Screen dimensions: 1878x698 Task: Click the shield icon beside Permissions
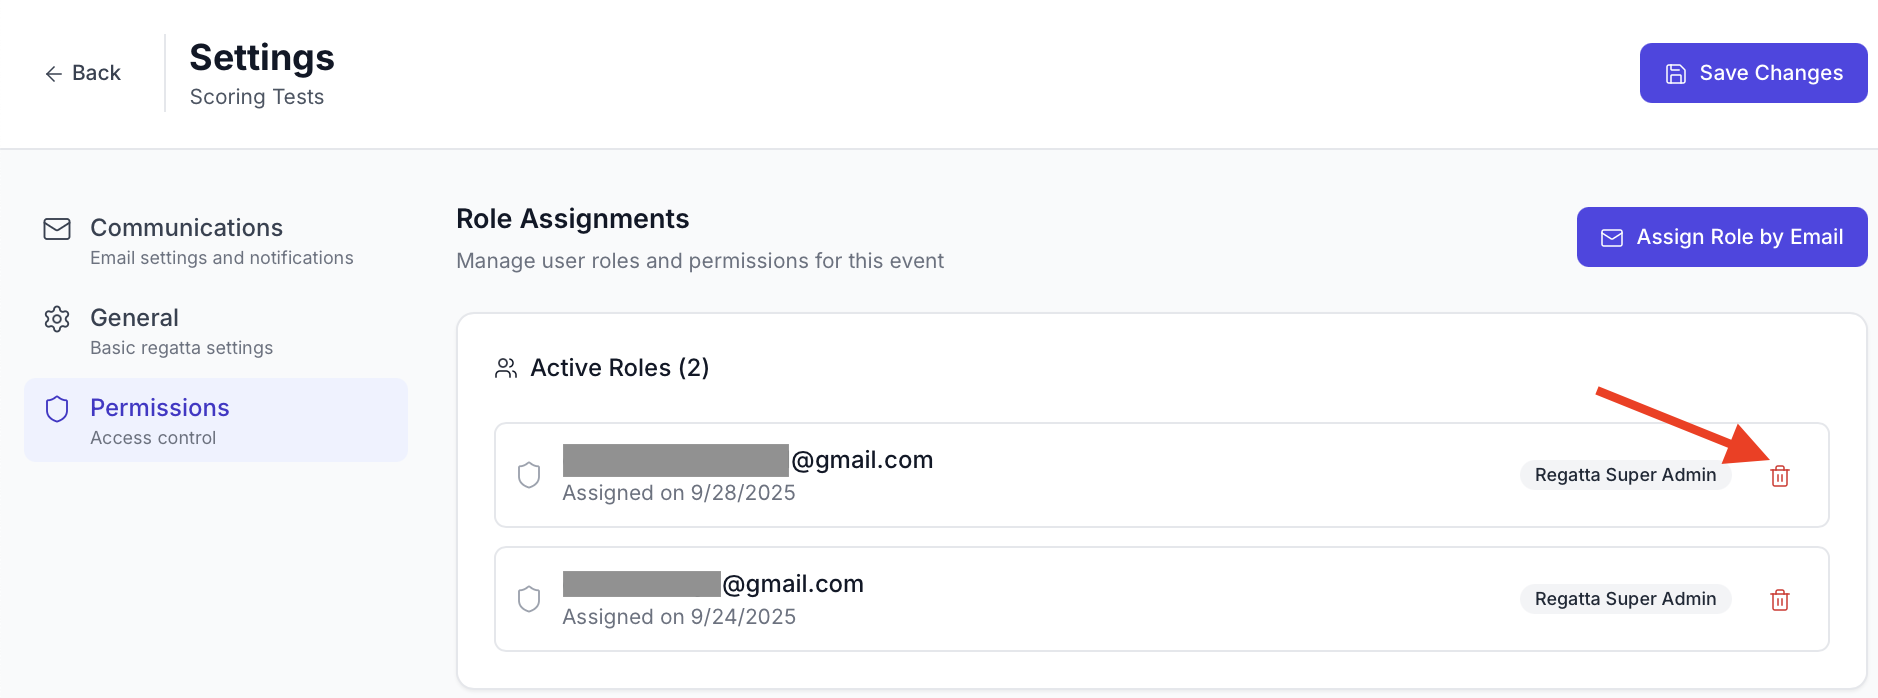pyautogui.click(x=57, y=409)
